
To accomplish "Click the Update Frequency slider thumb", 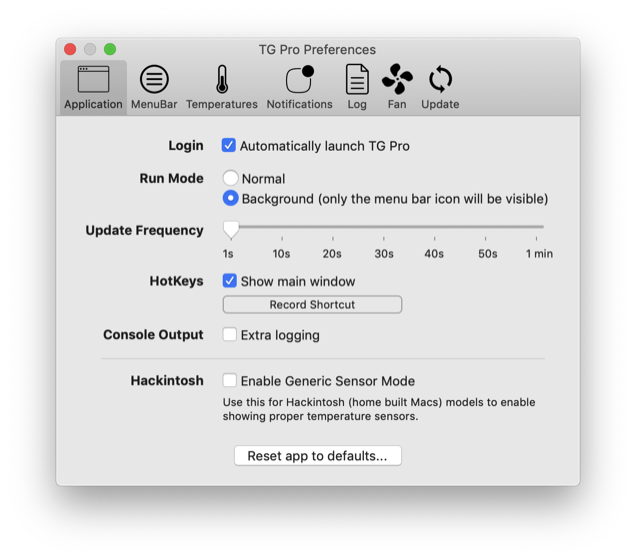I will 231,230.
